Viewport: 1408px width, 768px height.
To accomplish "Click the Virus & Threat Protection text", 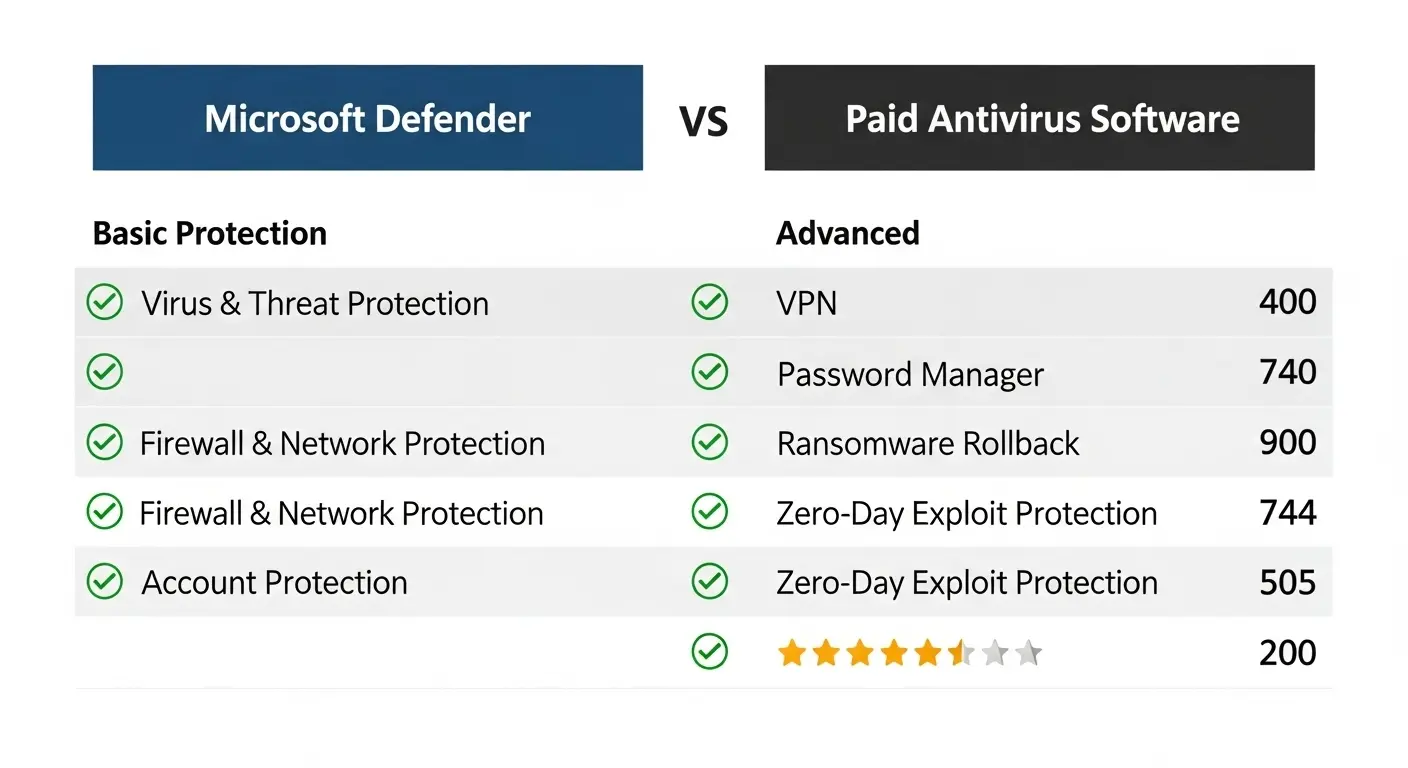I will pyautogui.click(x=315, y=303).
